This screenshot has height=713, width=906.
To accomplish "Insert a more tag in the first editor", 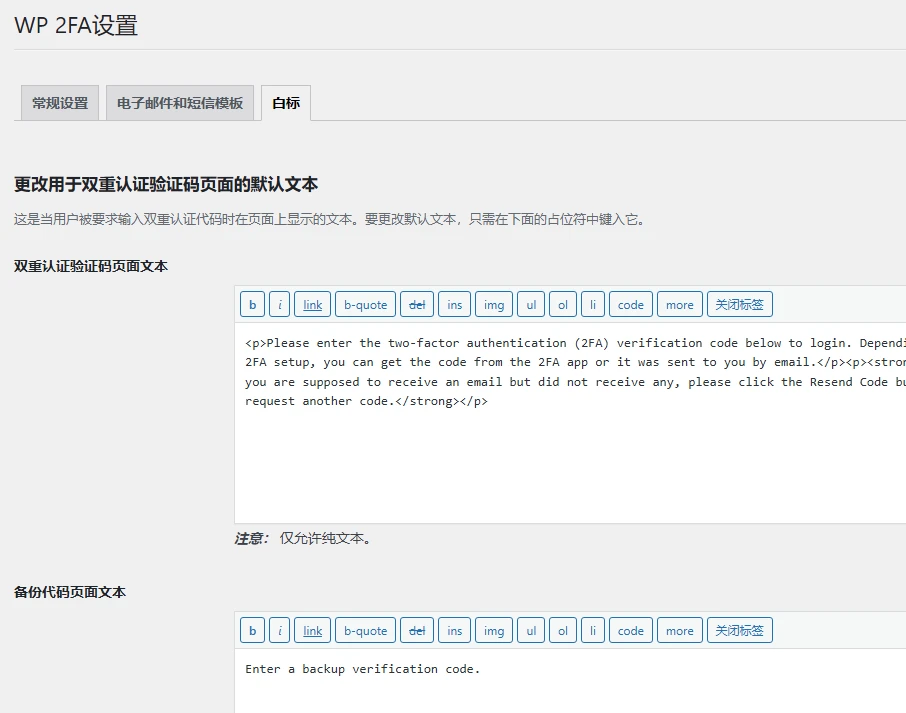I will pos(679,304).
